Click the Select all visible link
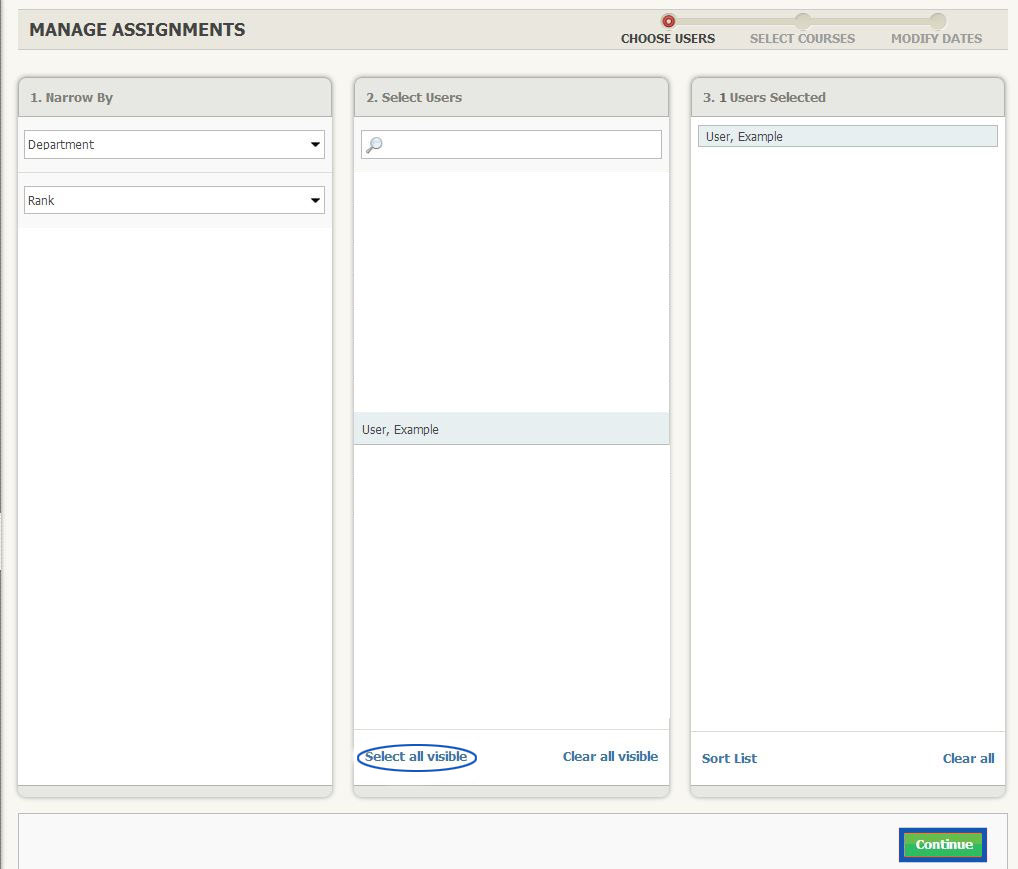The width and height of the screenshot is (1018, 869). tap(416, 757)
